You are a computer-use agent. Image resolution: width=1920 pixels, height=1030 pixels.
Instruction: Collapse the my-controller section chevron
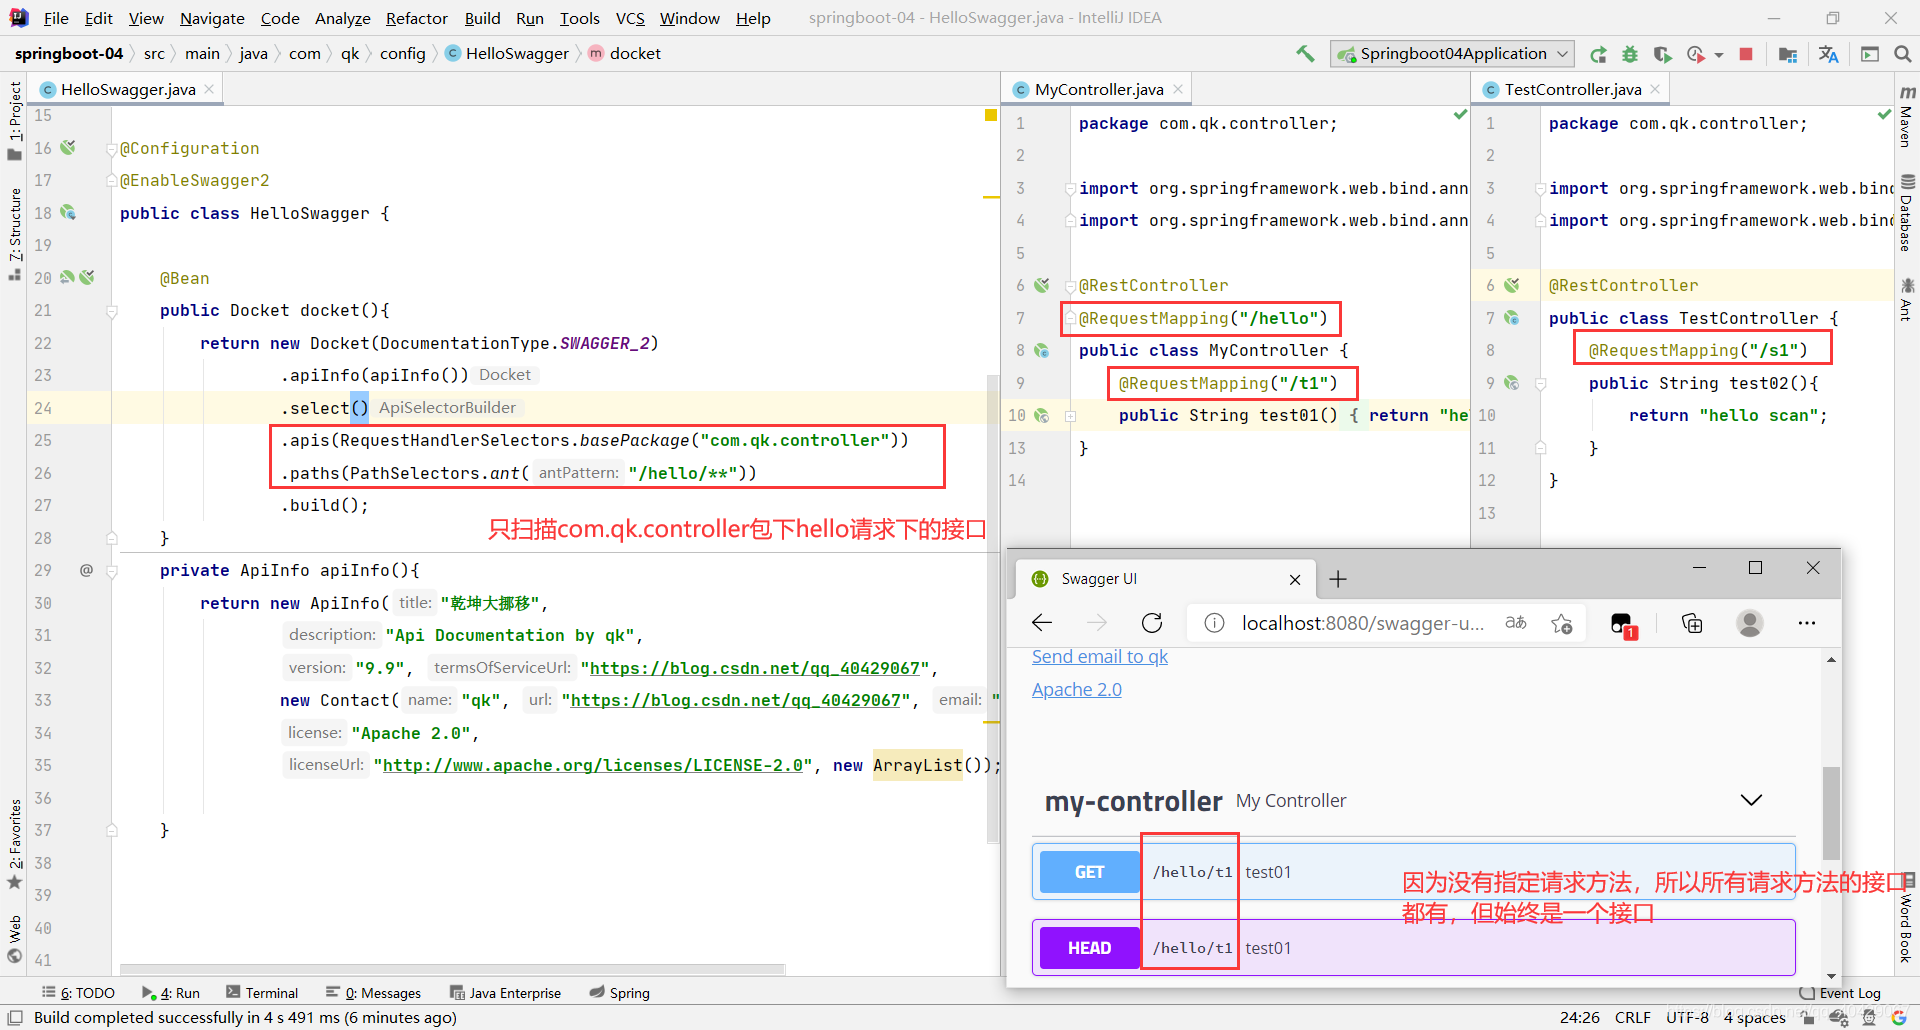pos(1751,800)
